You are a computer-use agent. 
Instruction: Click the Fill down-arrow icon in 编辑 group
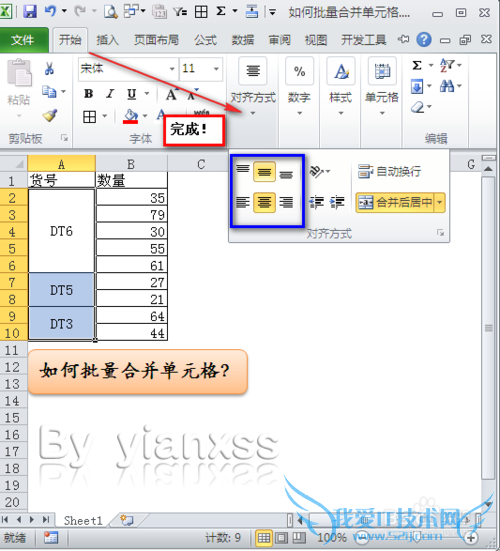pyautogui.click(x=417, y=86)
